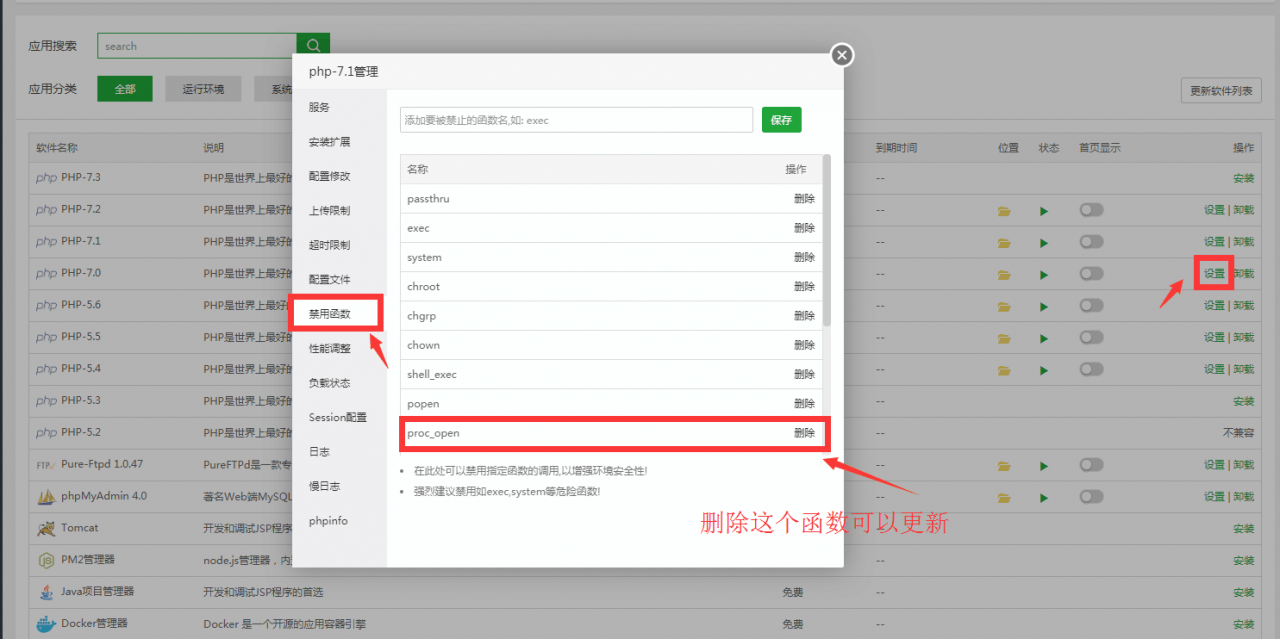Viewport: 1280px width, 639px height.
Task: Open 配置修改 tab in the dialog
Action: pos(339,176)
